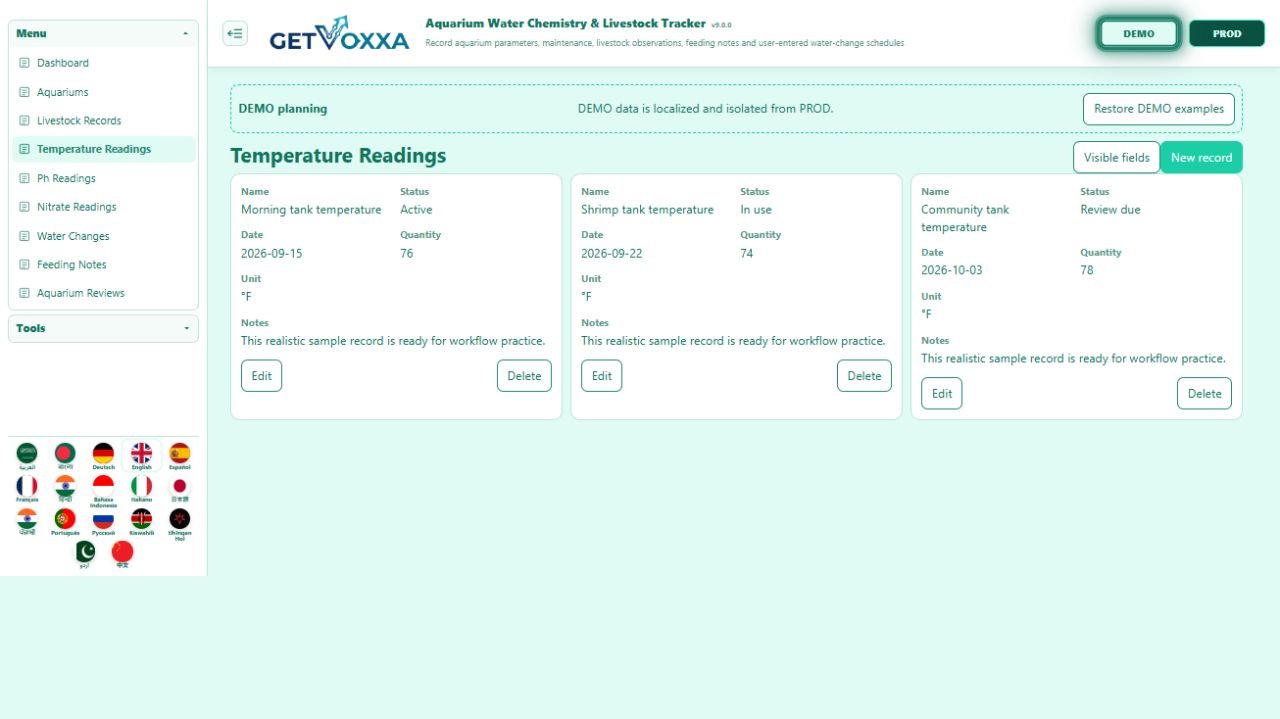Create a New record
1280x719 pixels.
[1201, 157]
